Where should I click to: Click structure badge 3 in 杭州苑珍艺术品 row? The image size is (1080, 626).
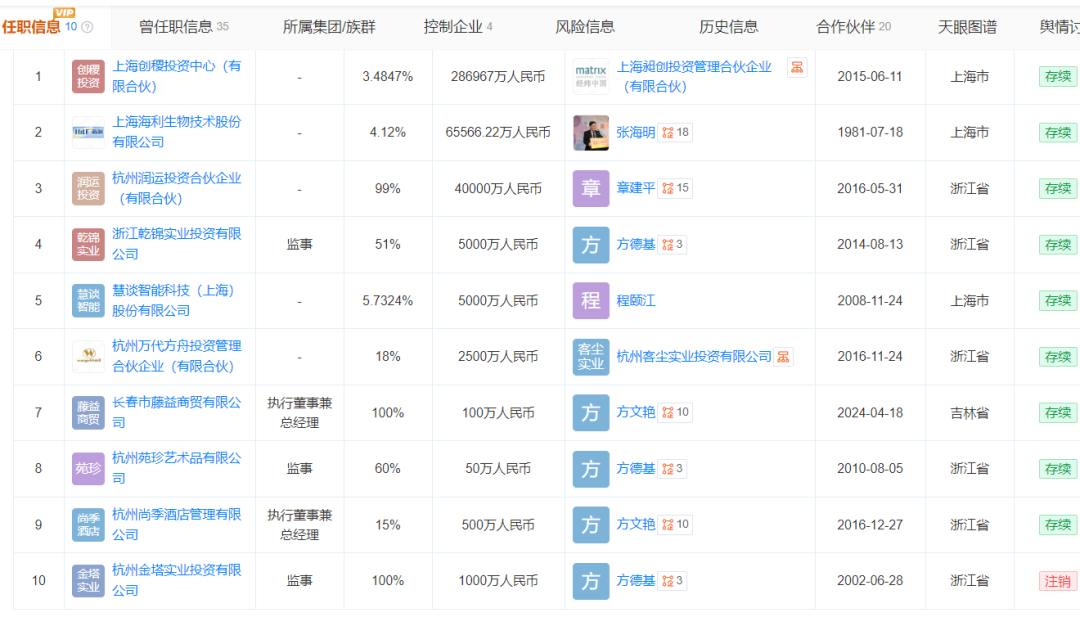672,469
